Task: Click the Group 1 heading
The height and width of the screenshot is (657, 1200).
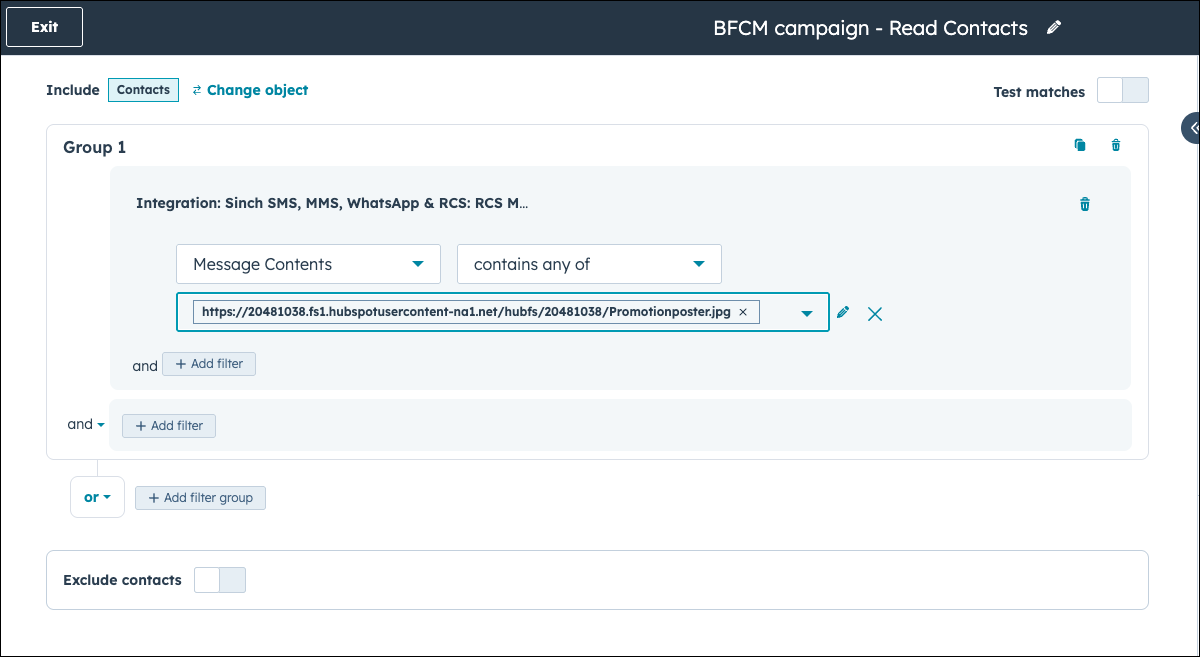Action: pos(95,147)
